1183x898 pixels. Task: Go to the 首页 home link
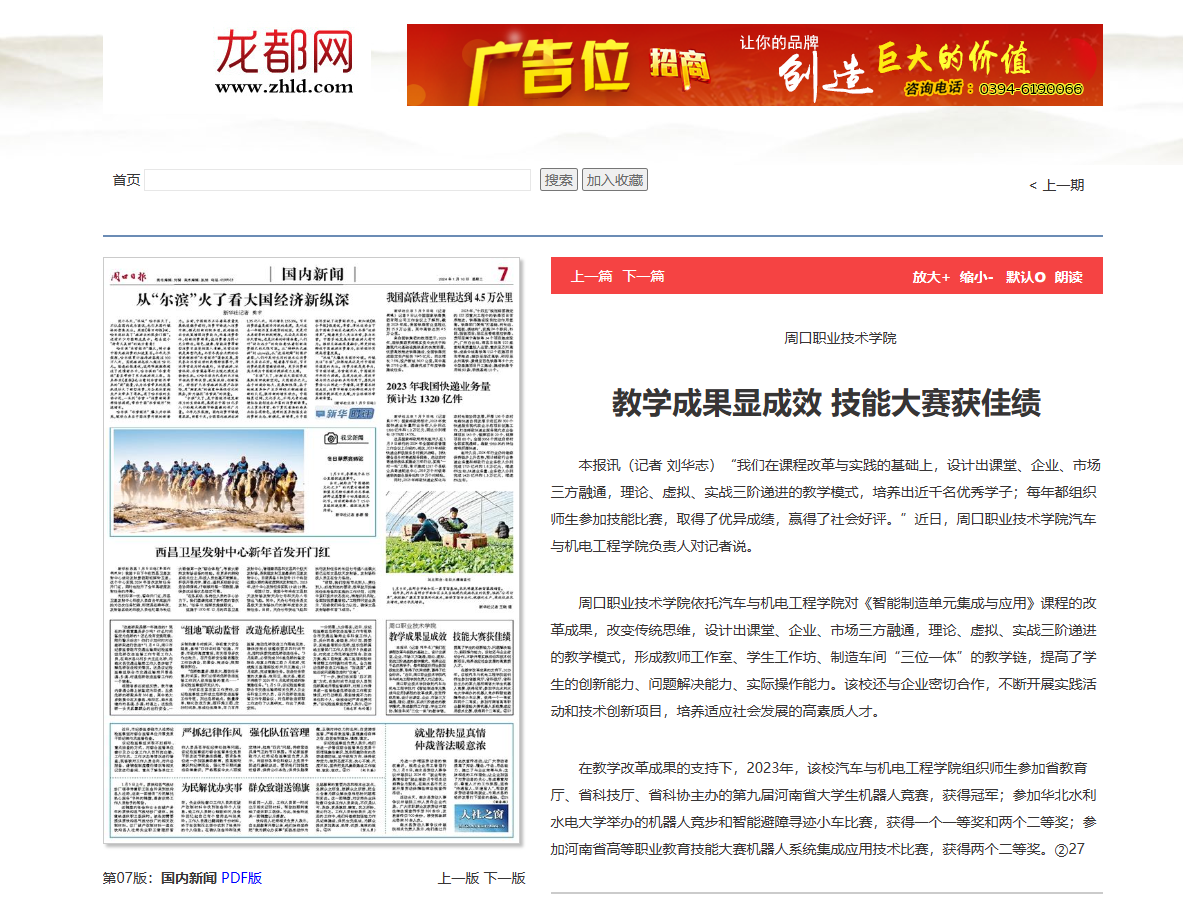coord(126,180)
